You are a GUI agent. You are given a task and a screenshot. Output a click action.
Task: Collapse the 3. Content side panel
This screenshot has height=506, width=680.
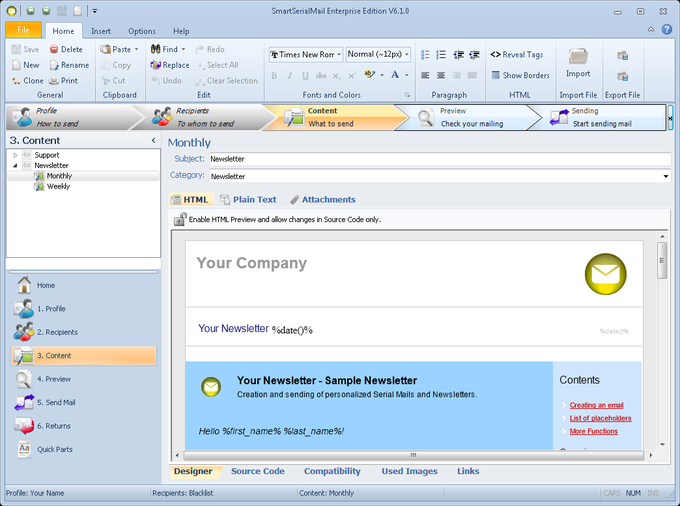point(154,140)
